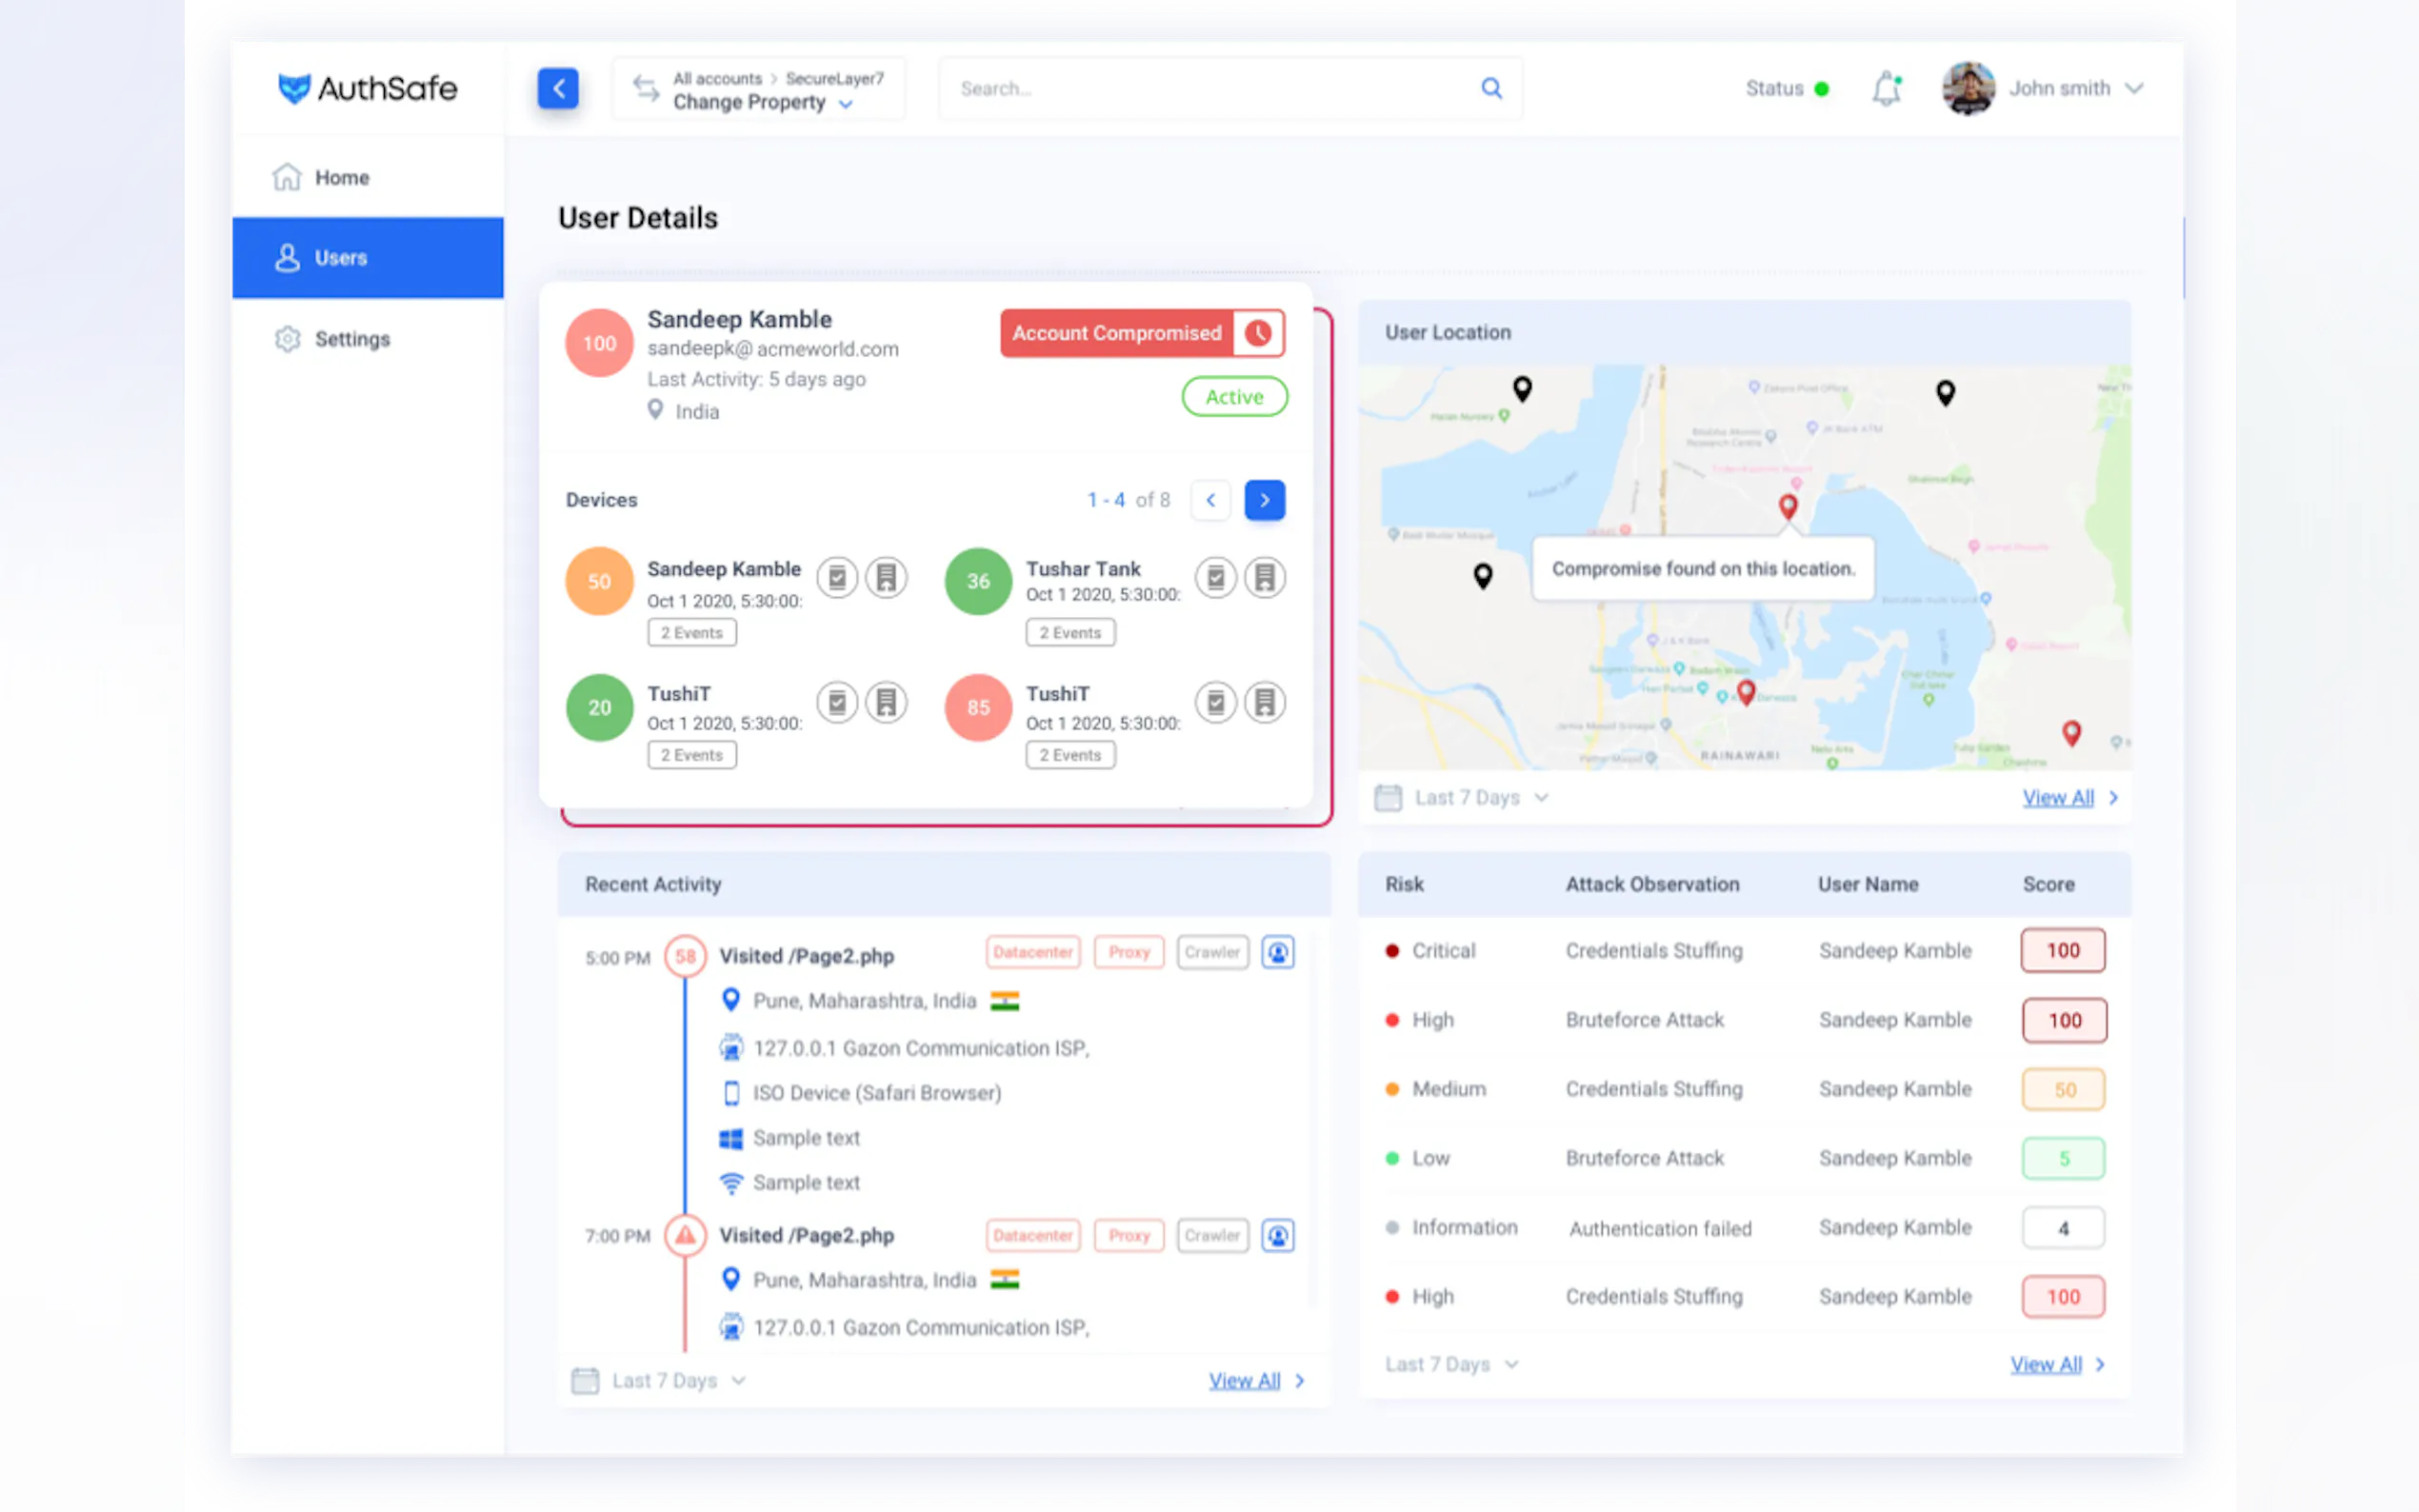The width and height of the screenshot is (2419, 1512).
Task: Open Last 7 Days dropdown under risk table
Action: coord(1452,1365)
